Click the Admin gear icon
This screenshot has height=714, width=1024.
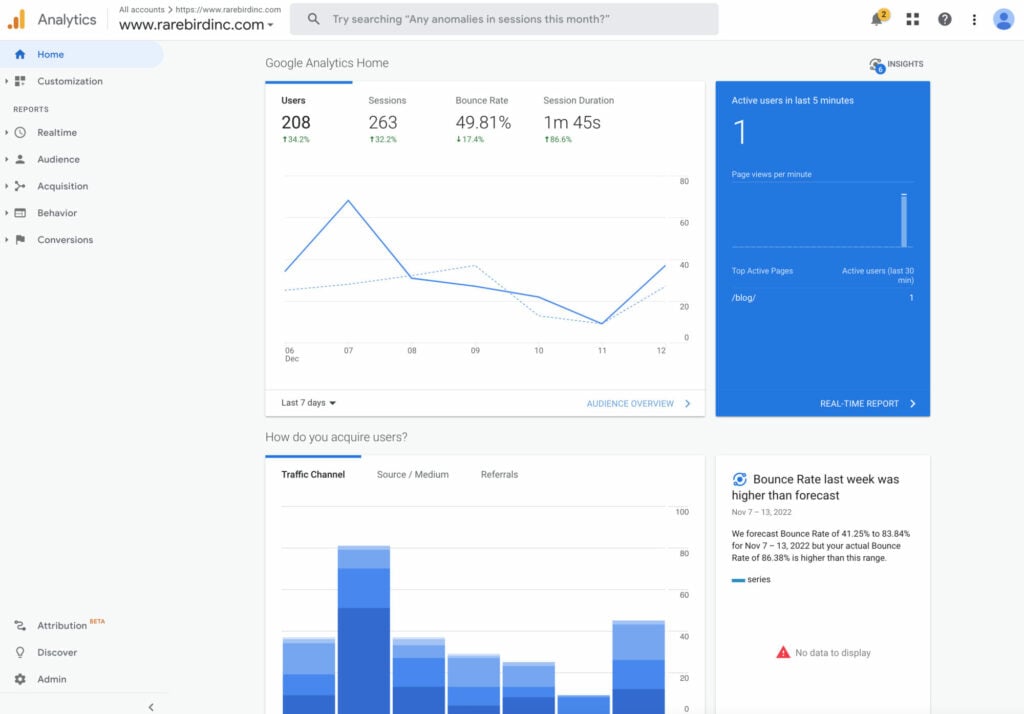(x=20, y=679)
